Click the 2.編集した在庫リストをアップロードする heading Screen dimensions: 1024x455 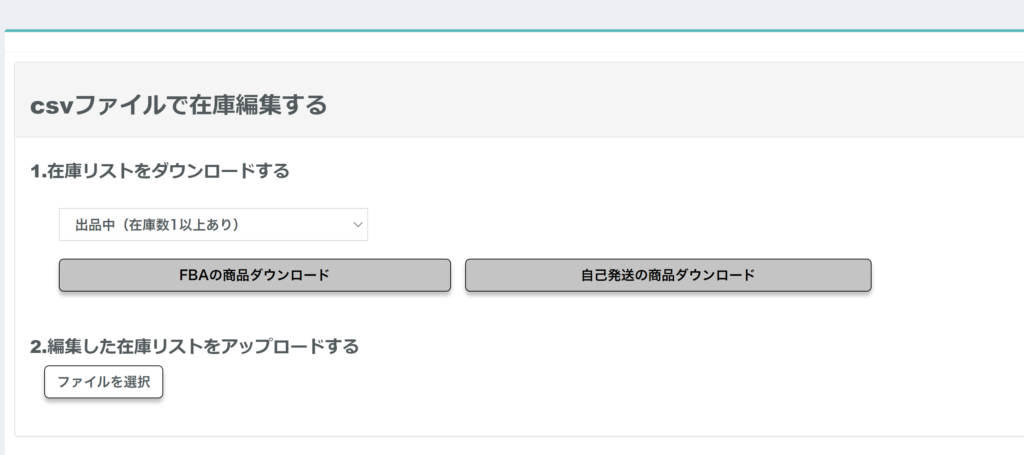(x=194, y=347)
